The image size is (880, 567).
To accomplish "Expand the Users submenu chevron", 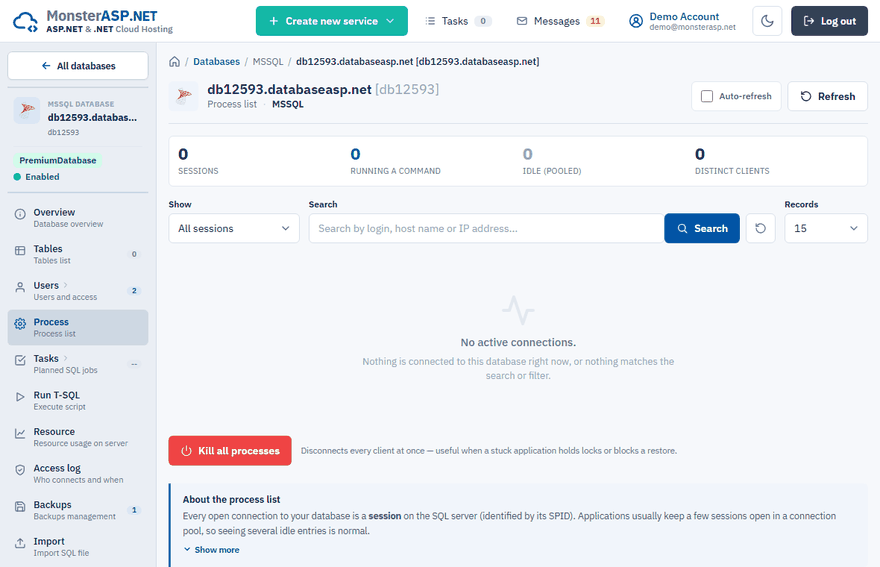I will point(66,285).
